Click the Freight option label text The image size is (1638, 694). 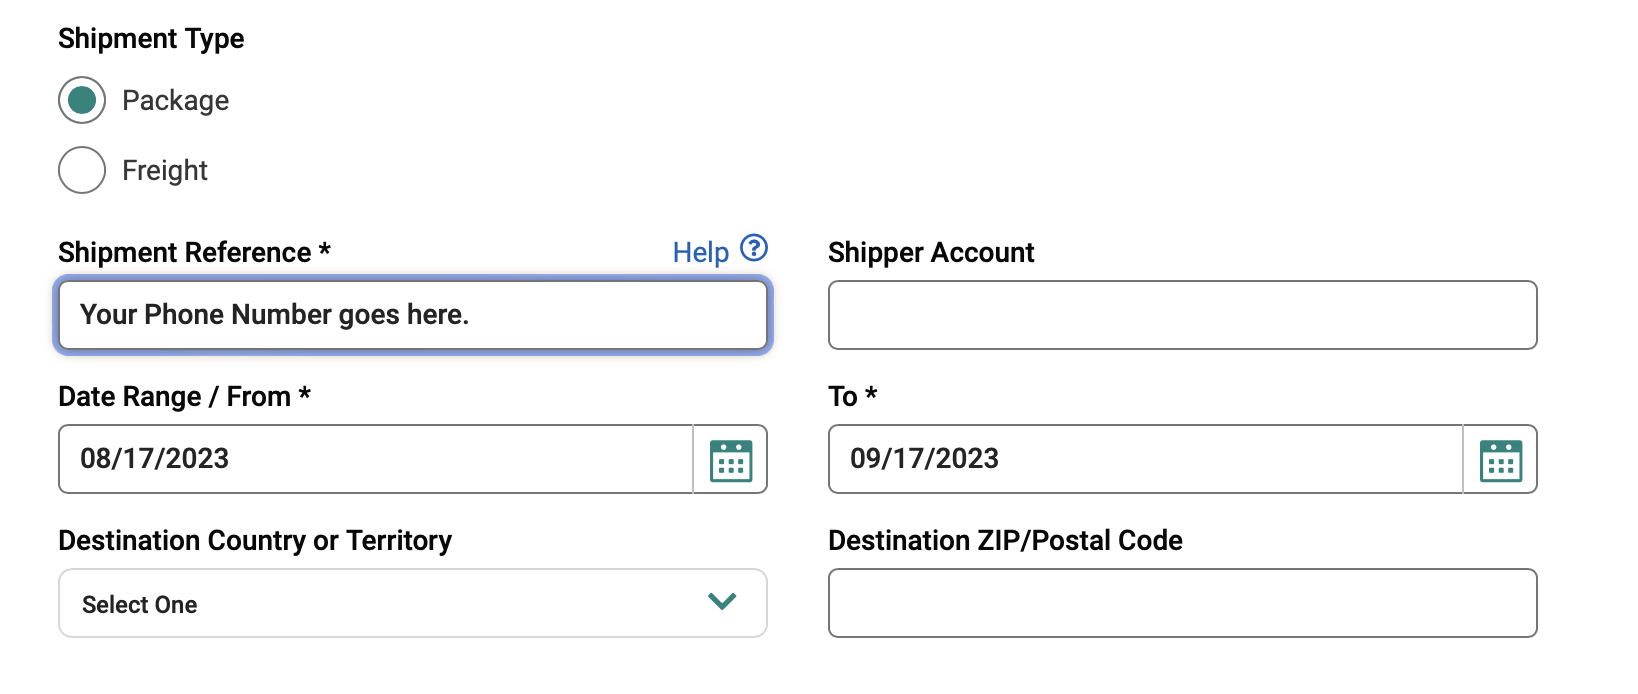point(165,171)
